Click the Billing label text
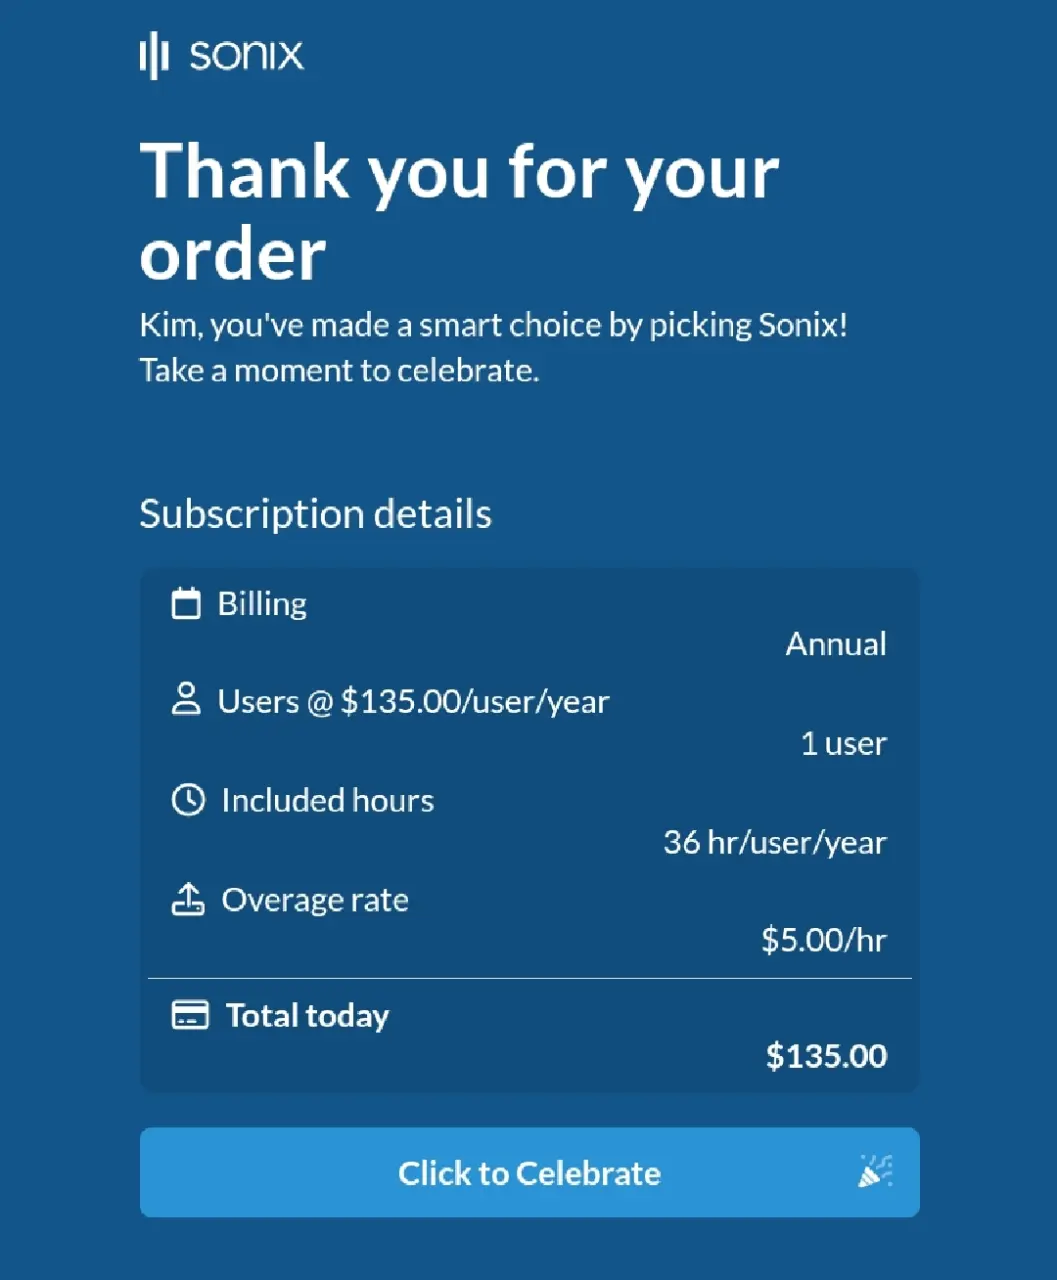Image resolution: width=1057 pixels, height=1280 pixels. 262,604
